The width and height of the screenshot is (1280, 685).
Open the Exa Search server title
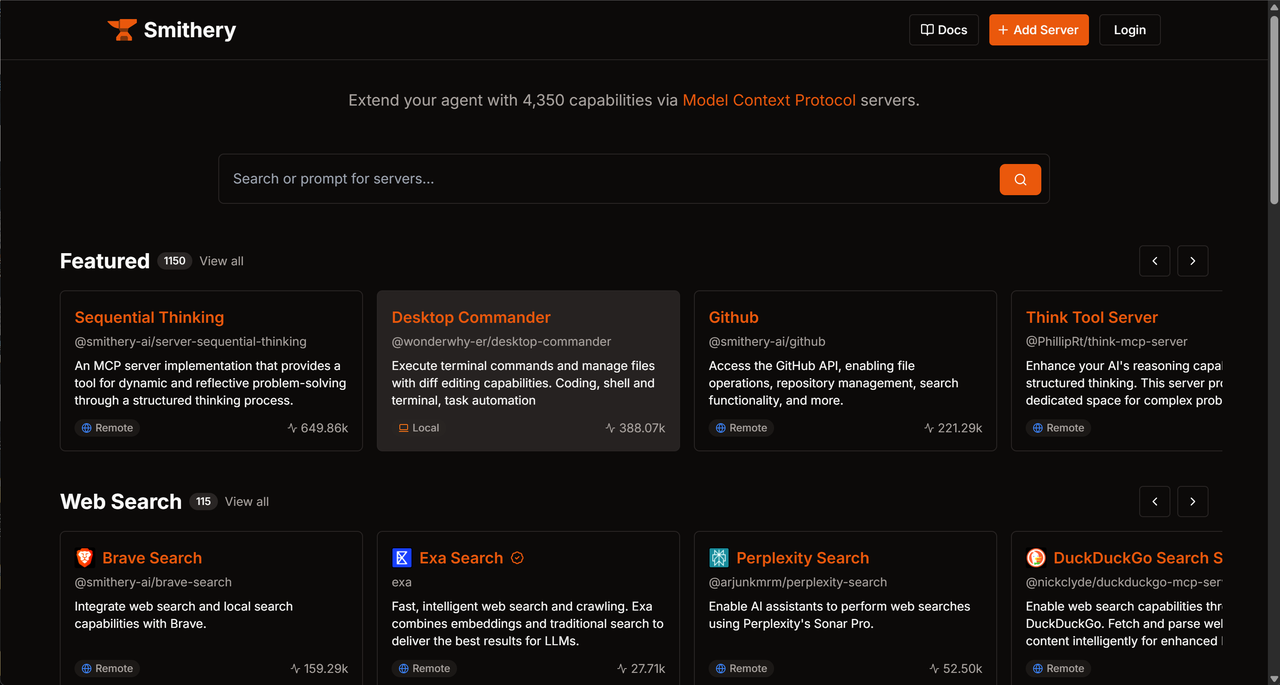click(461, 558)
